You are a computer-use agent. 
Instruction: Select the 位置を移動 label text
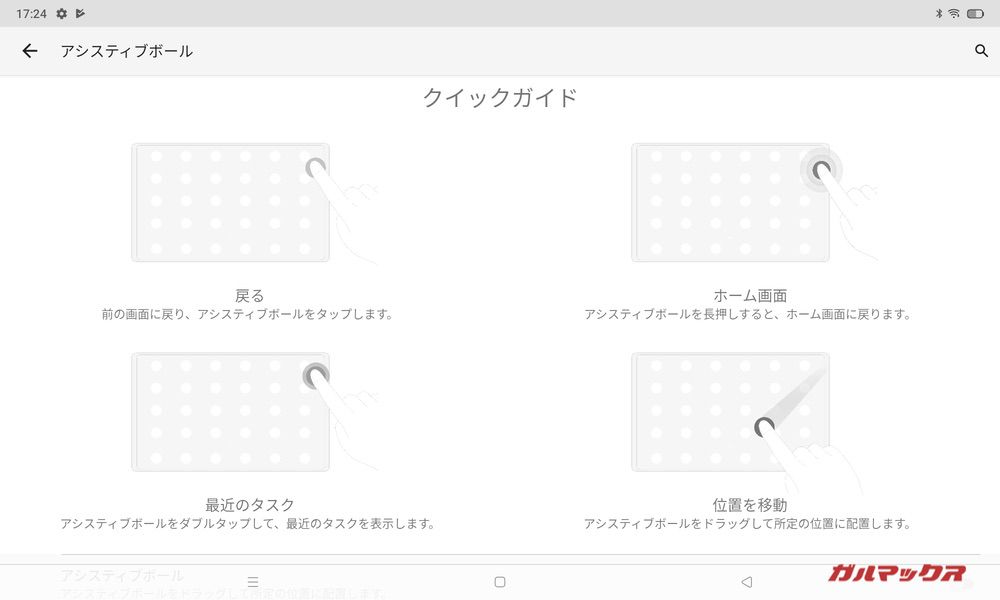[x=750, y=505]
